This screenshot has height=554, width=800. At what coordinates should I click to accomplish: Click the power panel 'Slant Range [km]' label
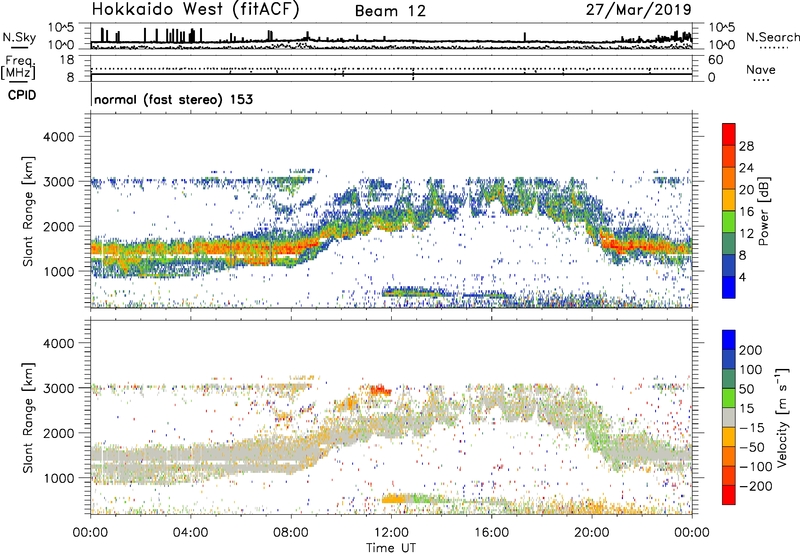coord(28,211)
